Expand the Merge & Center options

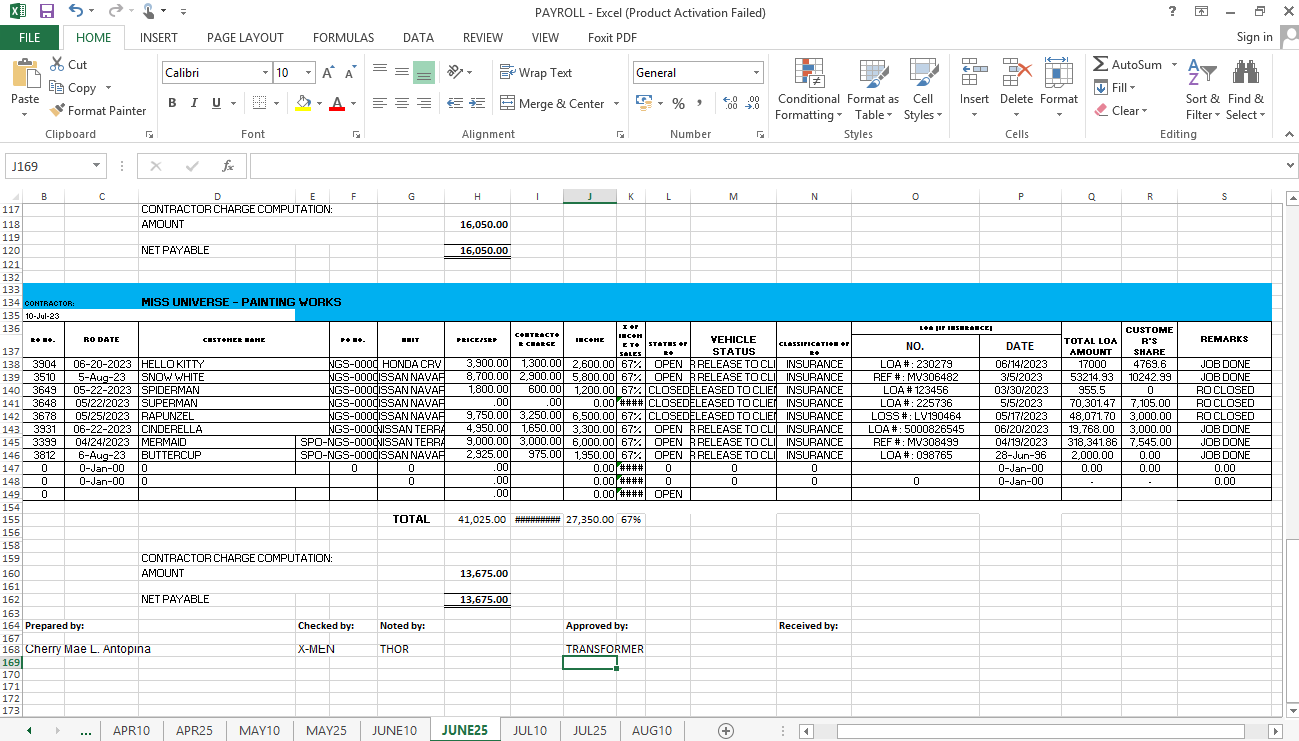point(616,103)
